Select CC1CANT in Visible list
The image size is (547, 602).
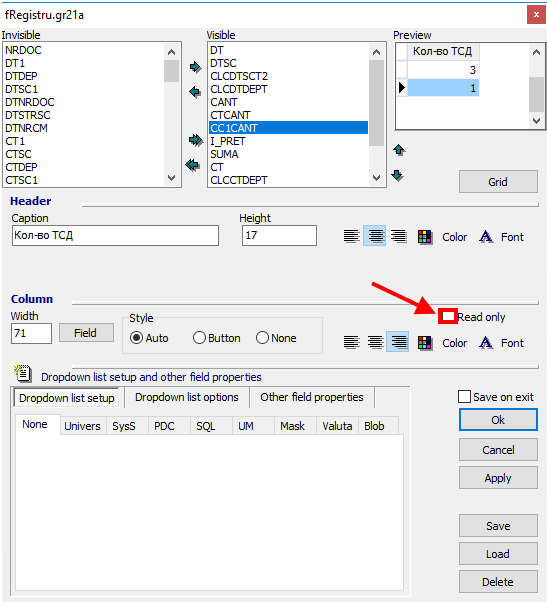289,128
